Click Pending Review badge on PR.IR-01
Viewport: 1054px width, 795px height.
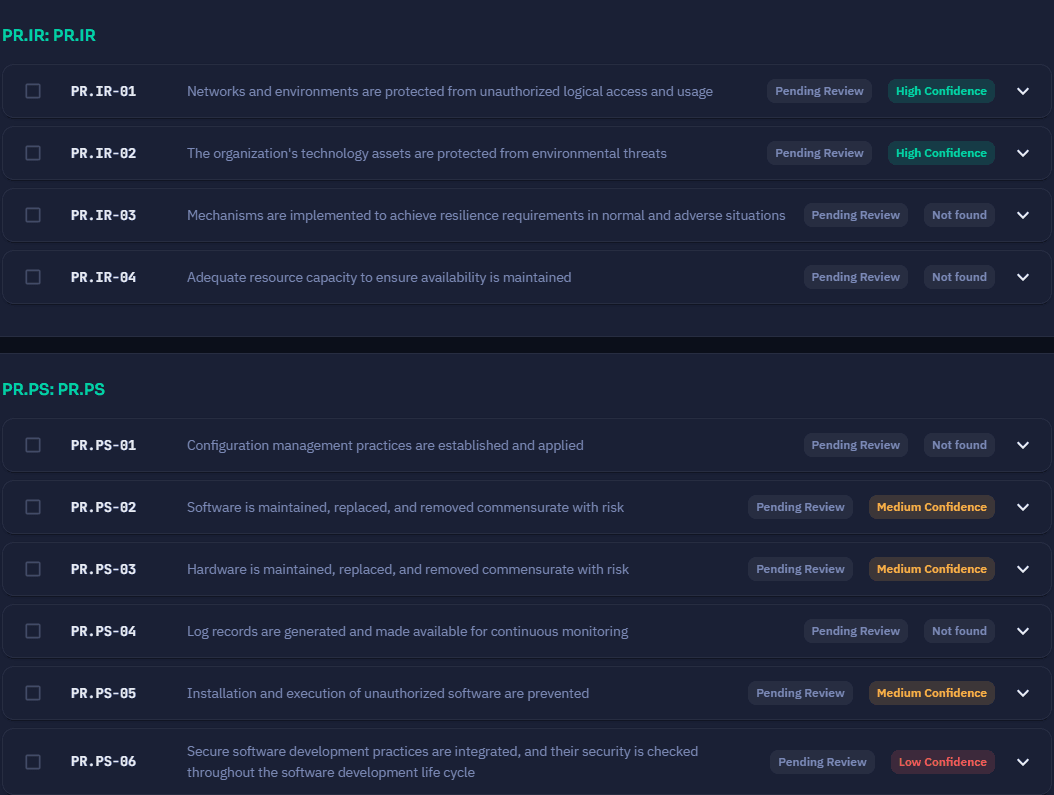[819, 91]
